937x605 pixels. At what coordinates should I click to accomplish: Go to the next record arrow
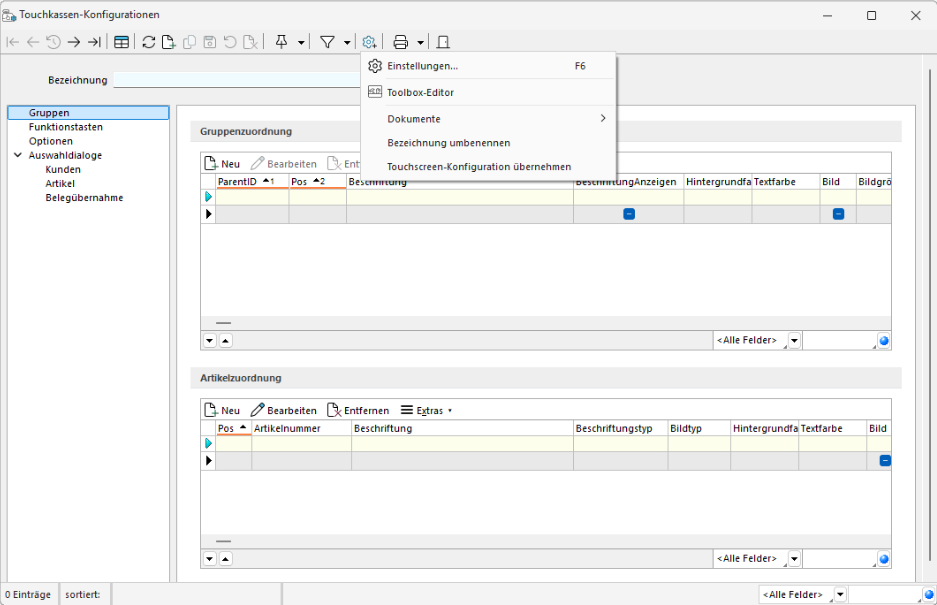[x=74, y=42]
